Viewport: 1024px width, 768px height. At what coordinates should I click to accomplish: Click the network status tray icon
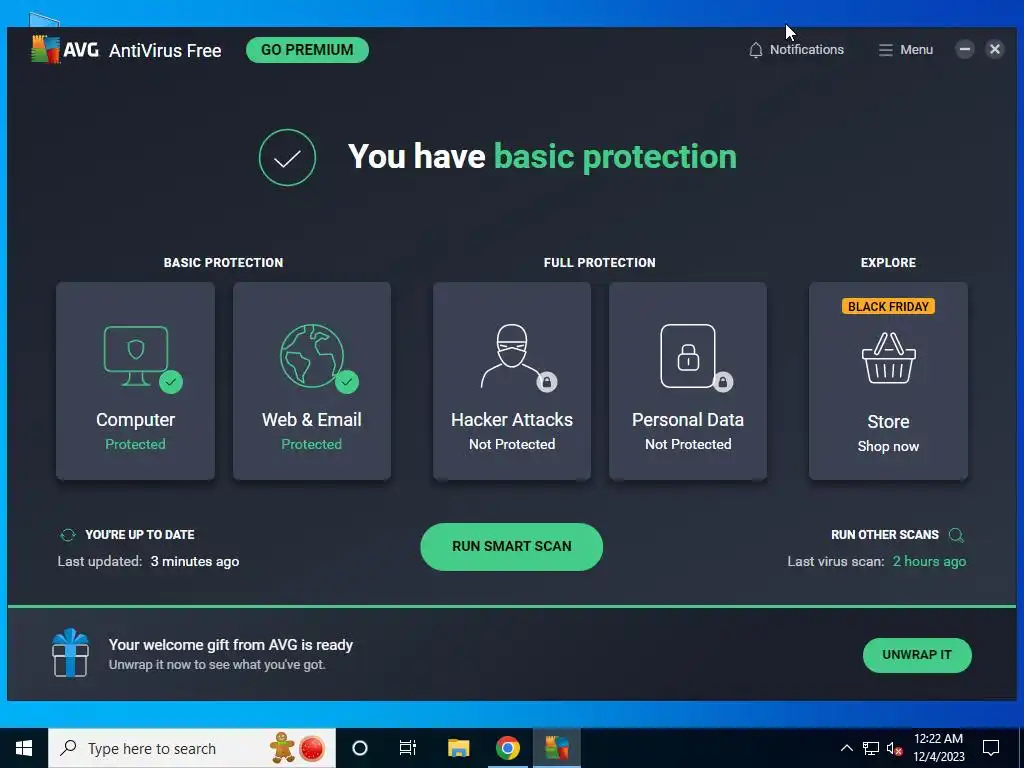(871, 748)
